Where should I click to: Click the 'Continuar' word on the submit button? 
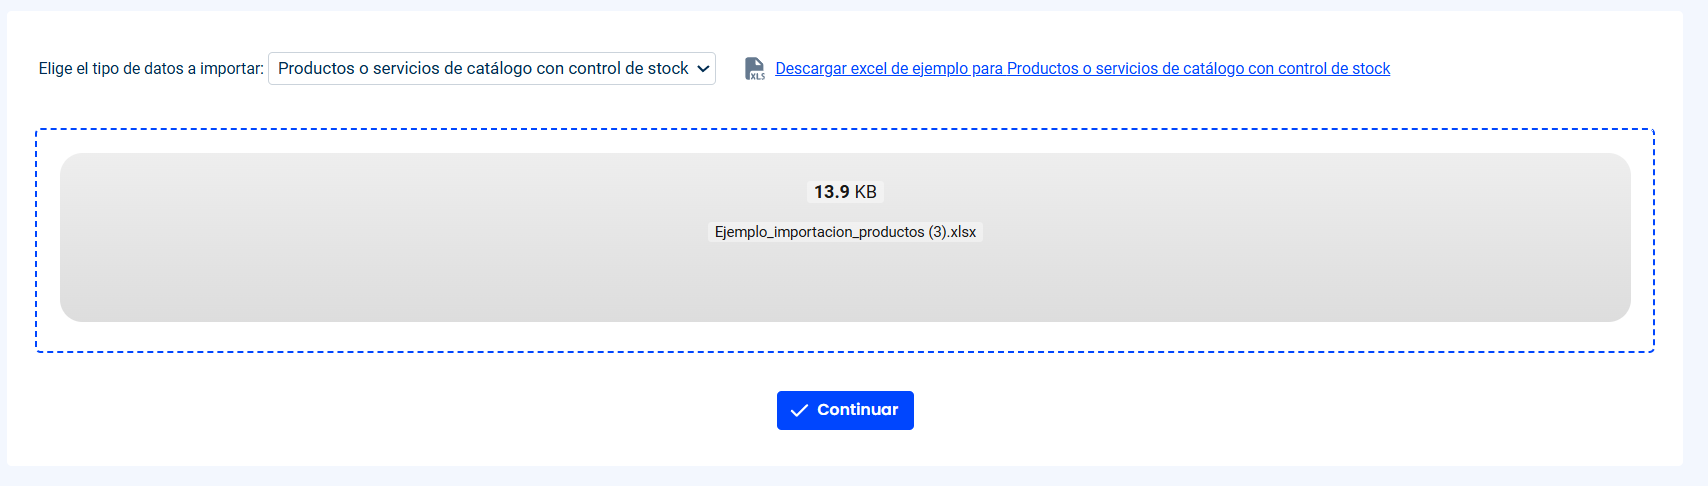click(x=858, y=410)
